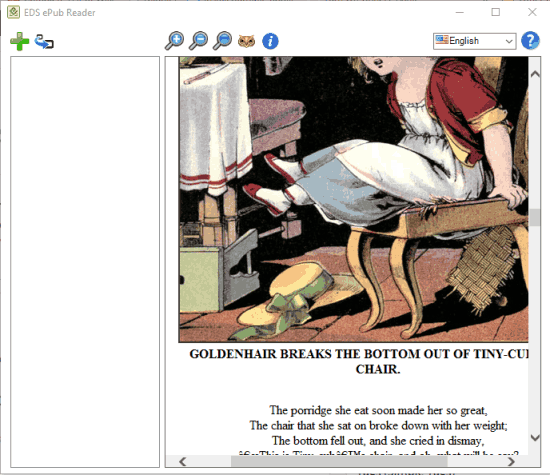Click the vertical scrollbar down arrow

535,437
